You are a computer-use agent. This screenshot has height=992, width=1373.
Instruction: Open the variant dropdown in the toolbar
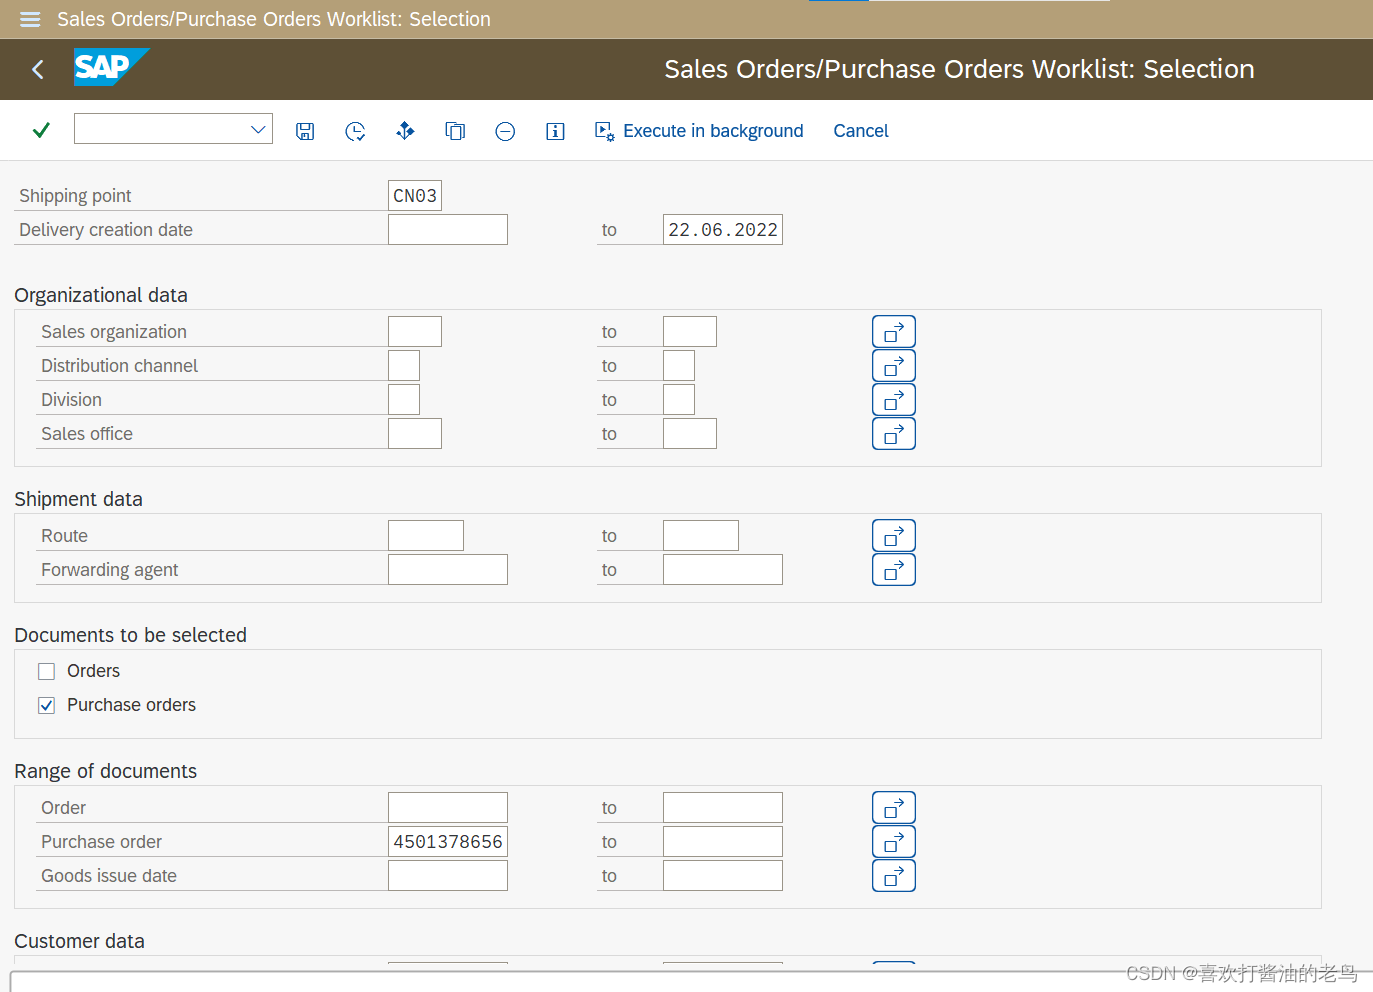click(258, 129)
